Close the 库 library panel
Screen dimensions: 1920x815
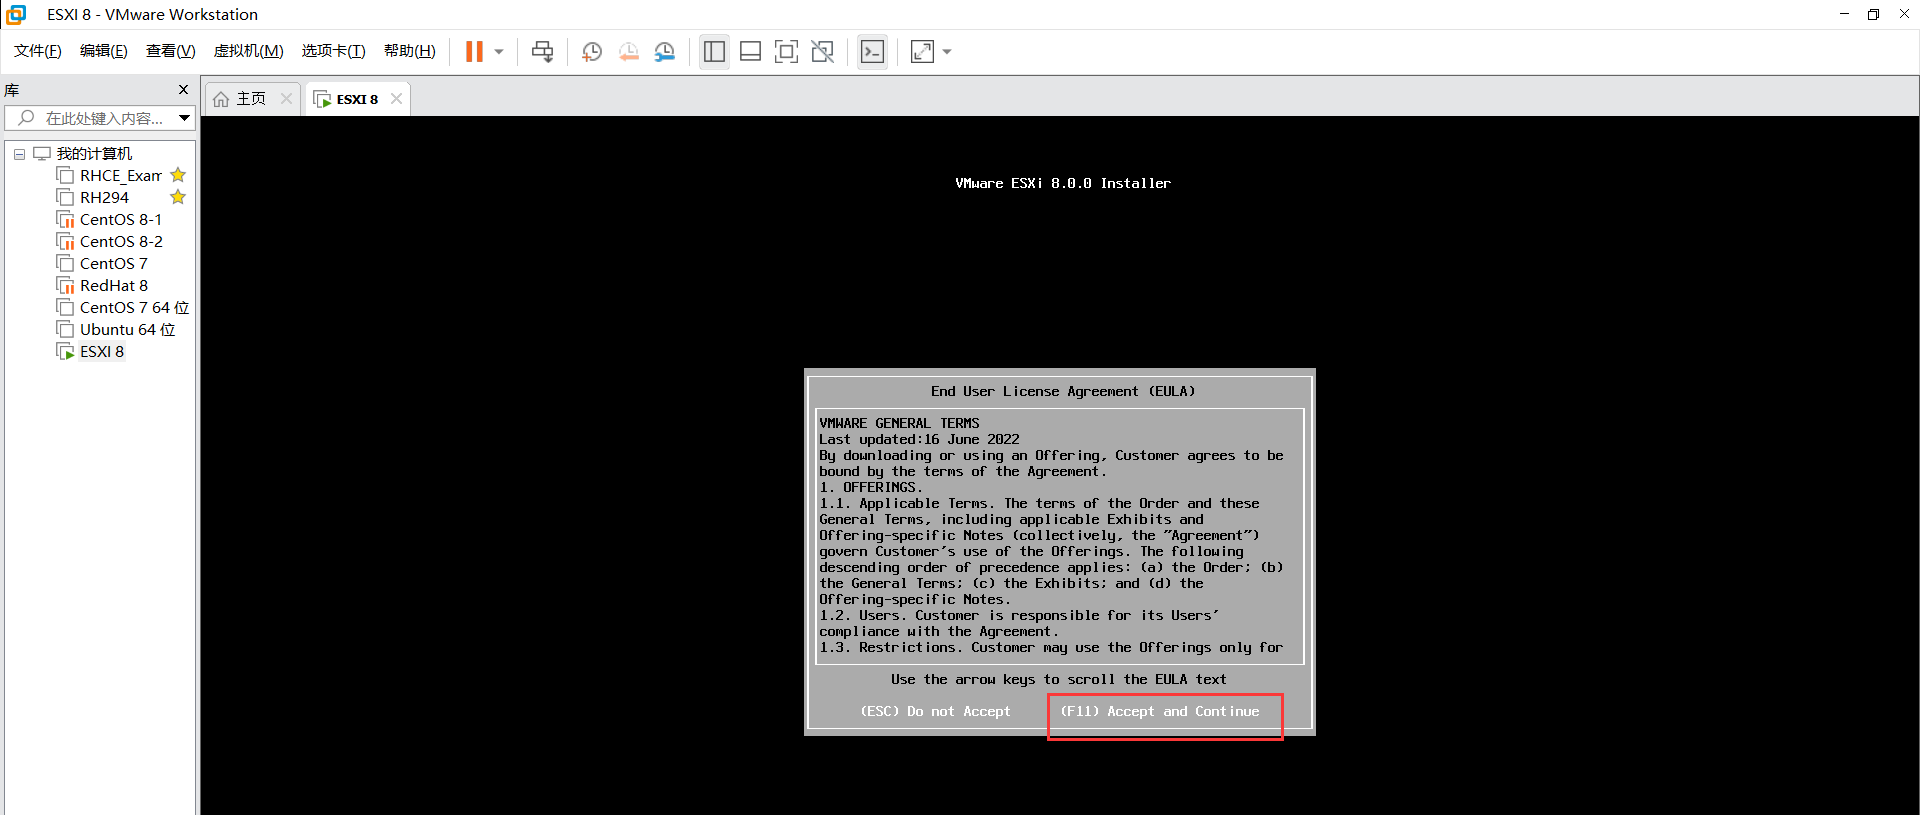[x=183, y=89]
